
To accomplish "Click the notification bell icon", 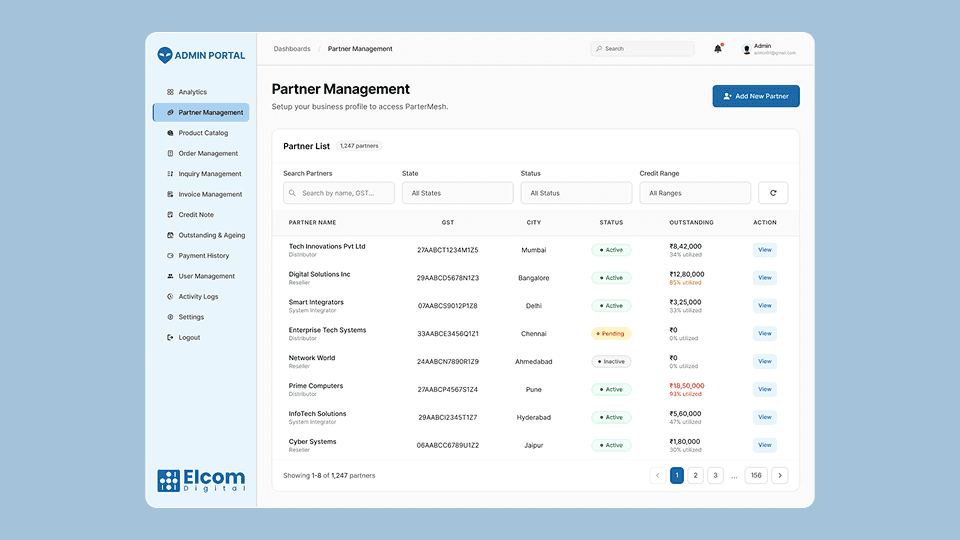I will point(717,48).
